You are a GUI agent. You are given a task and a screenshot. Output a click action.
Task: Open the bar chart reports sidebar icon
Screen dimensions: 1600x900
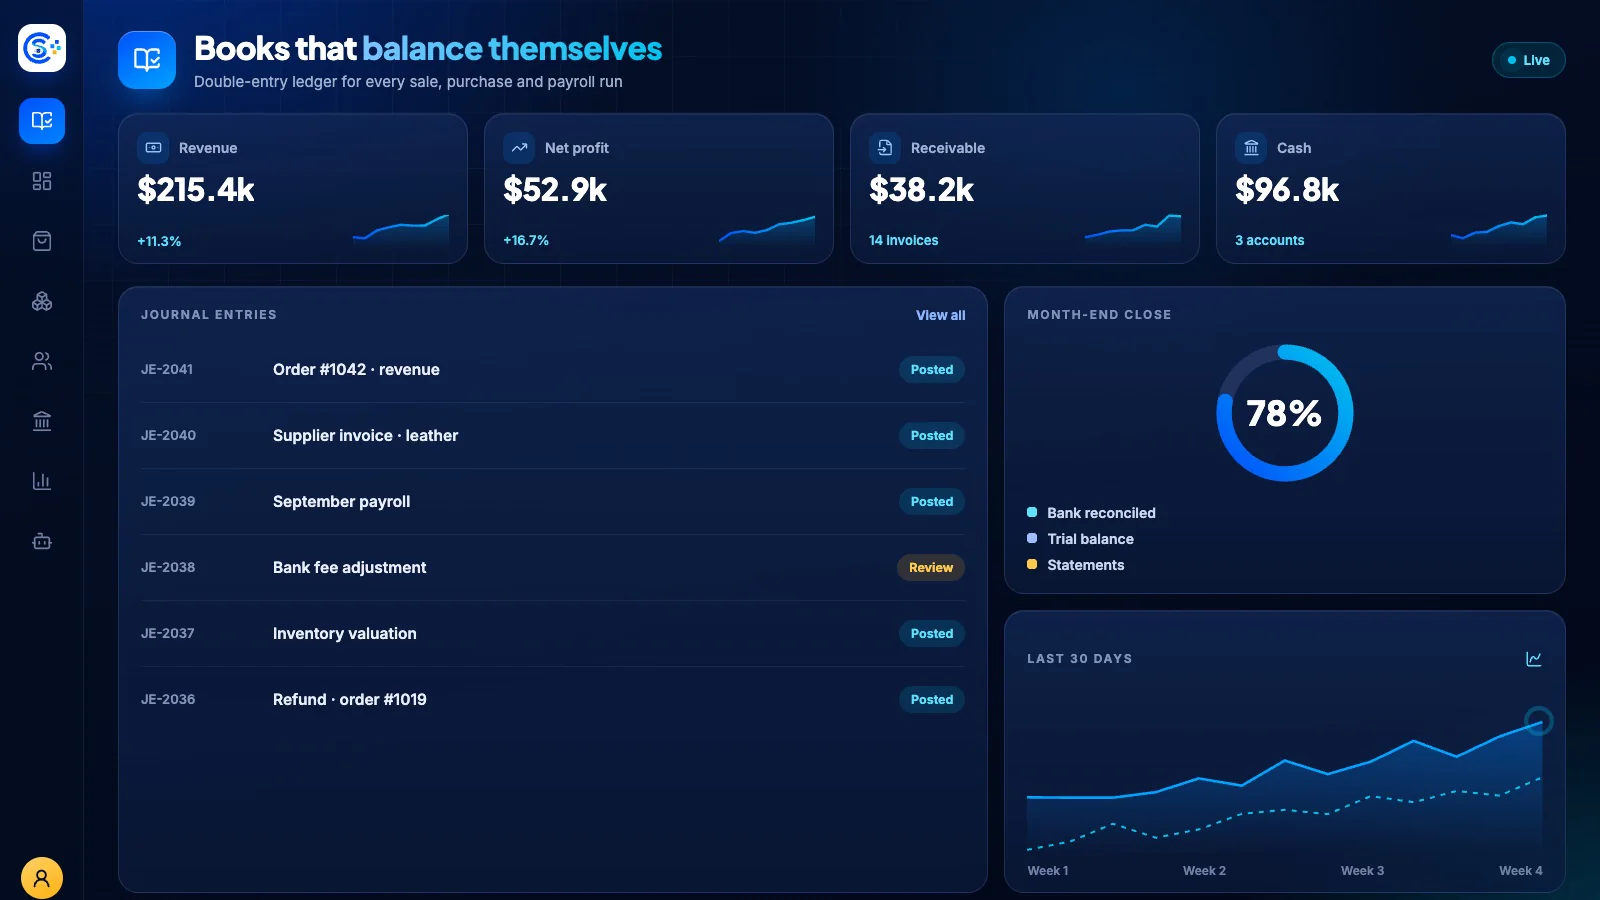[42, 481]
